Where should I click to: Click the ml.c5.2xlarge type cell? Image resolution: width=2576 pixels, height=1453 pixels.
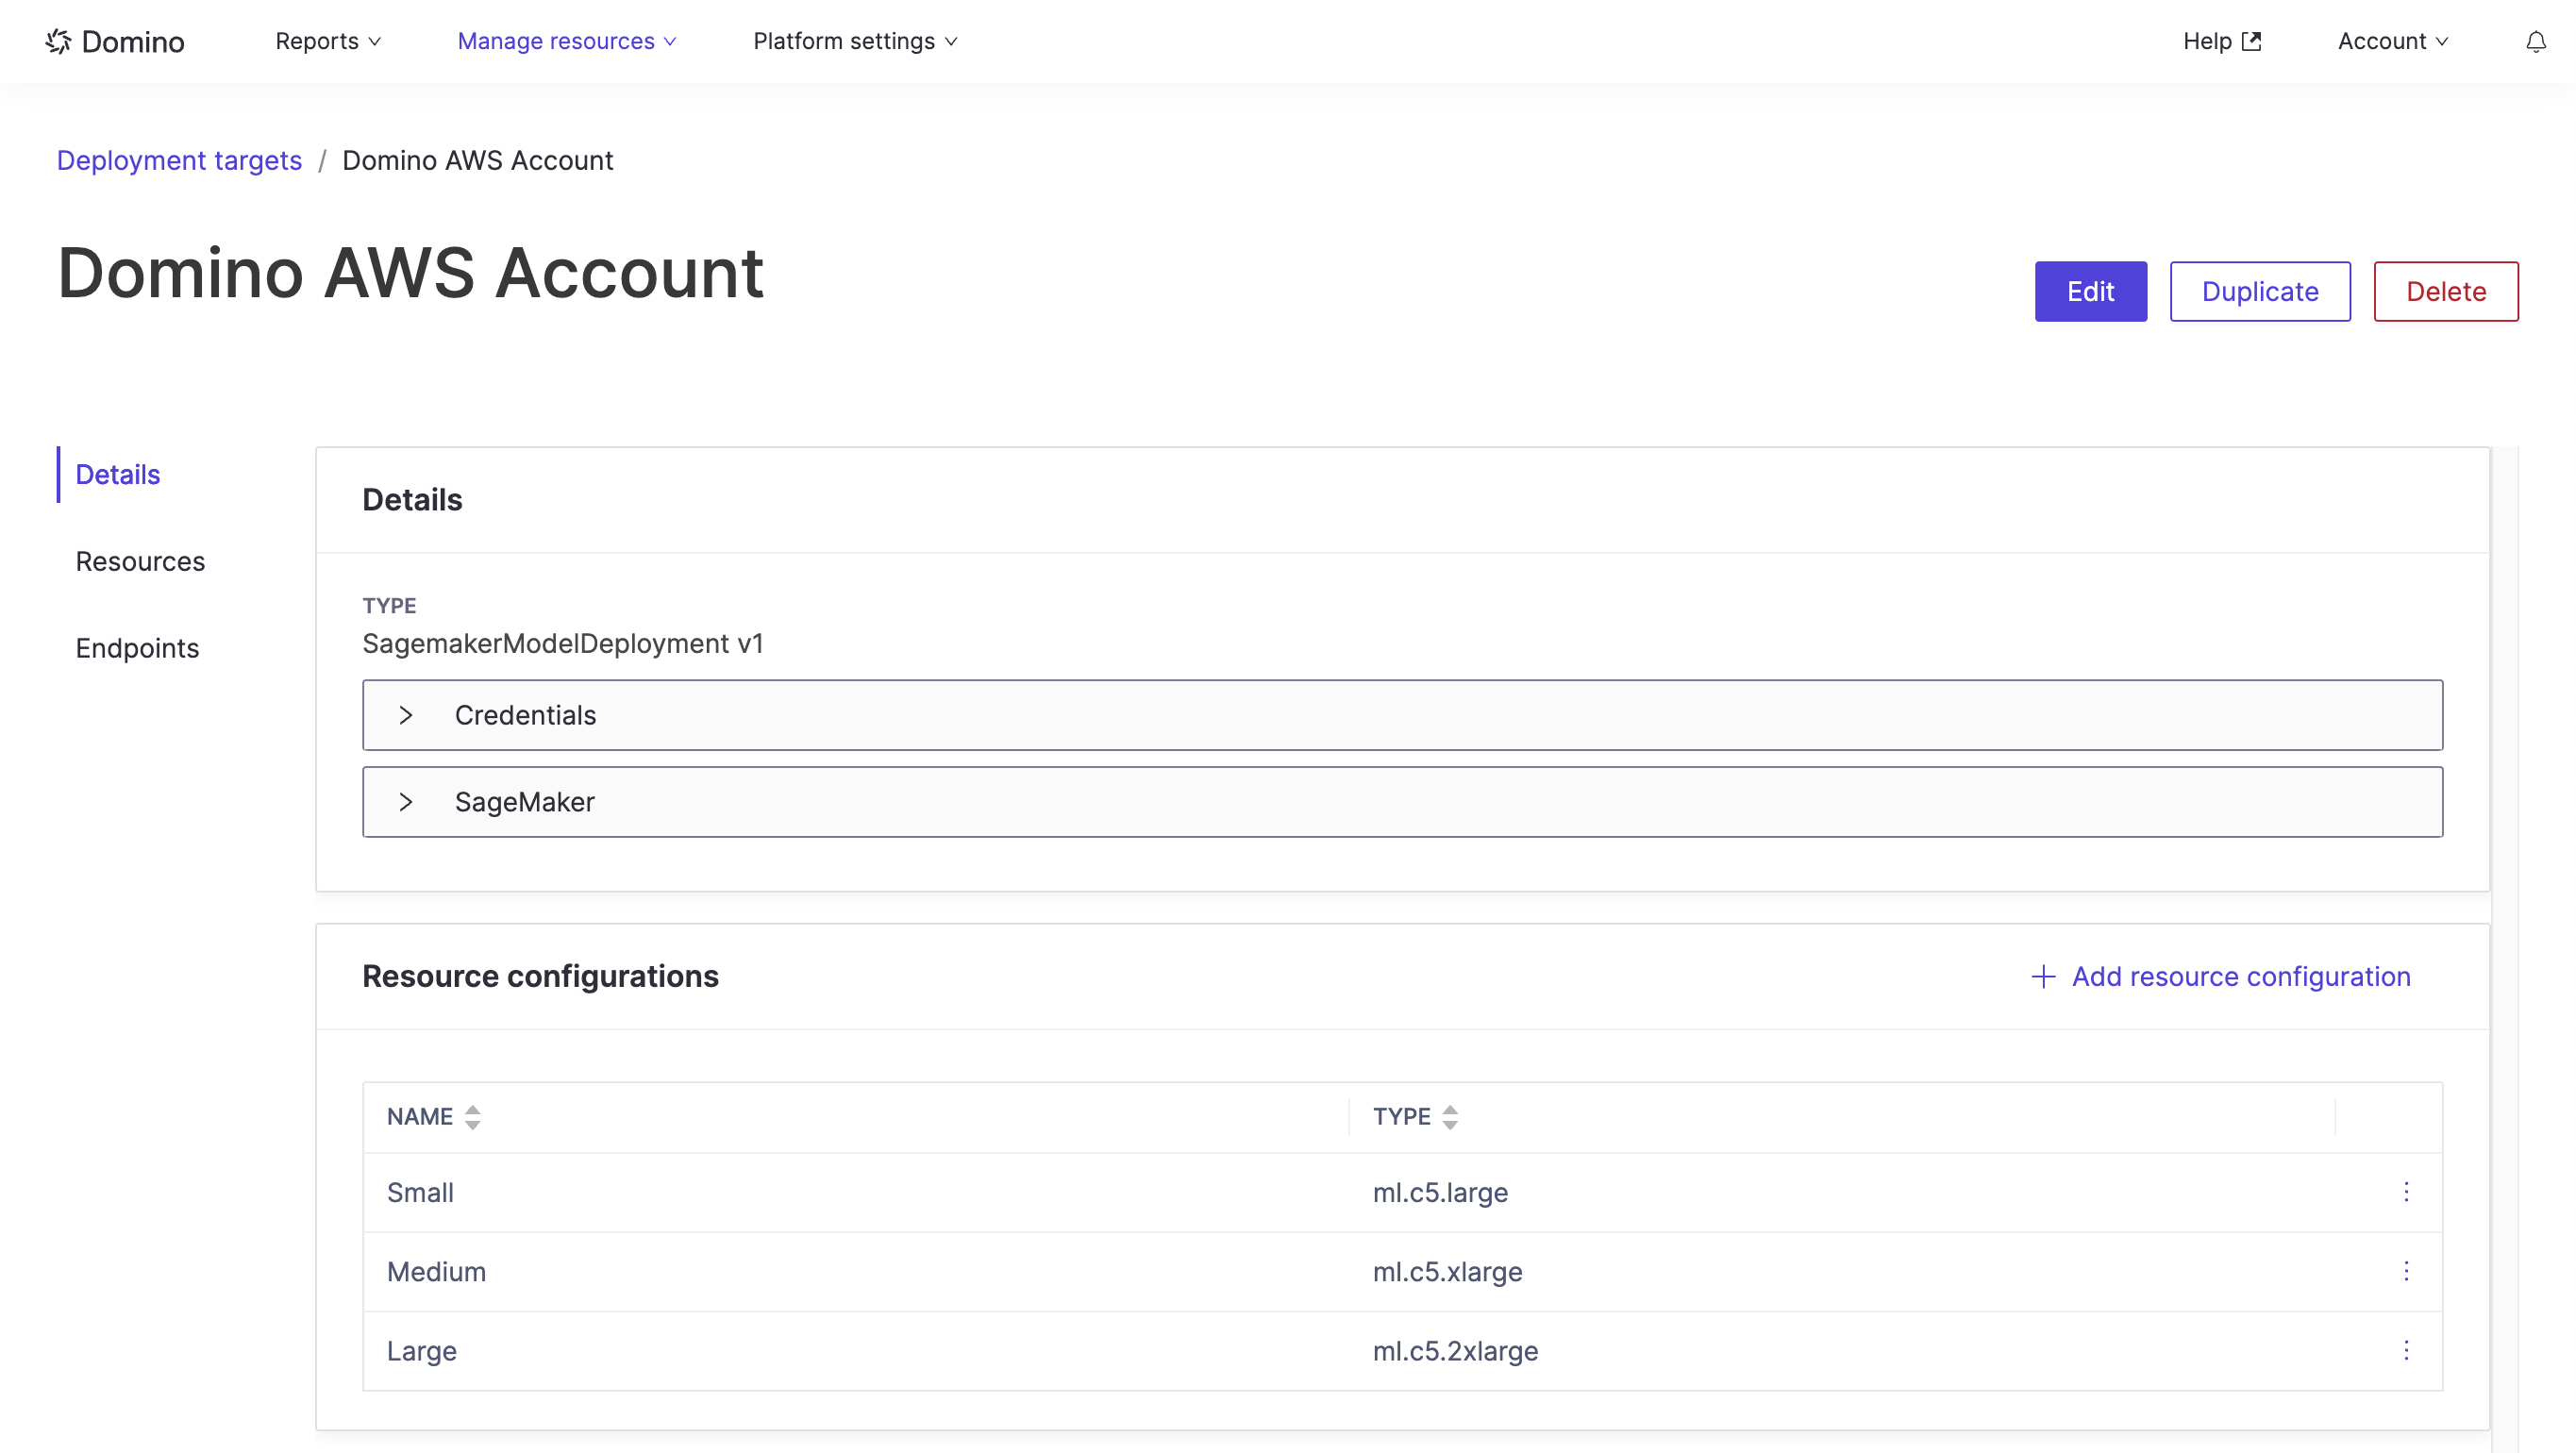pyautogui.click(x=1455, y=1350)
